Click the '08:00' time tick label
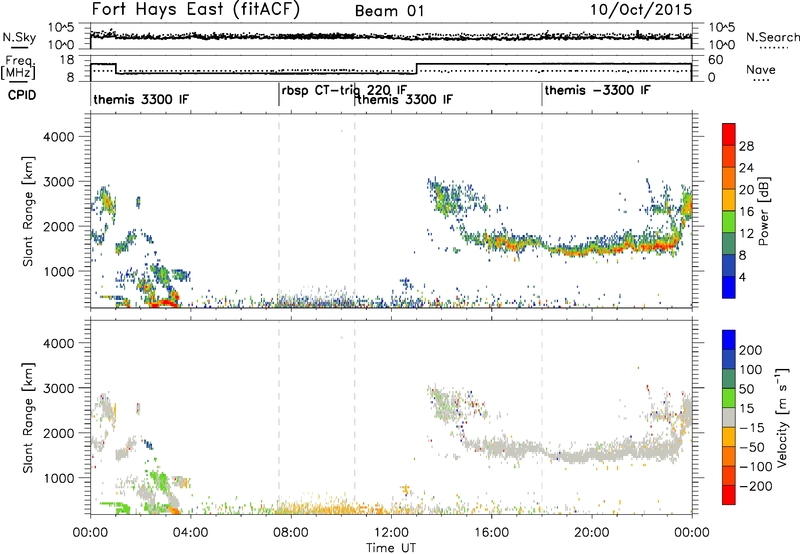Screen dimensions: 800x554 (x=291, y=533)
